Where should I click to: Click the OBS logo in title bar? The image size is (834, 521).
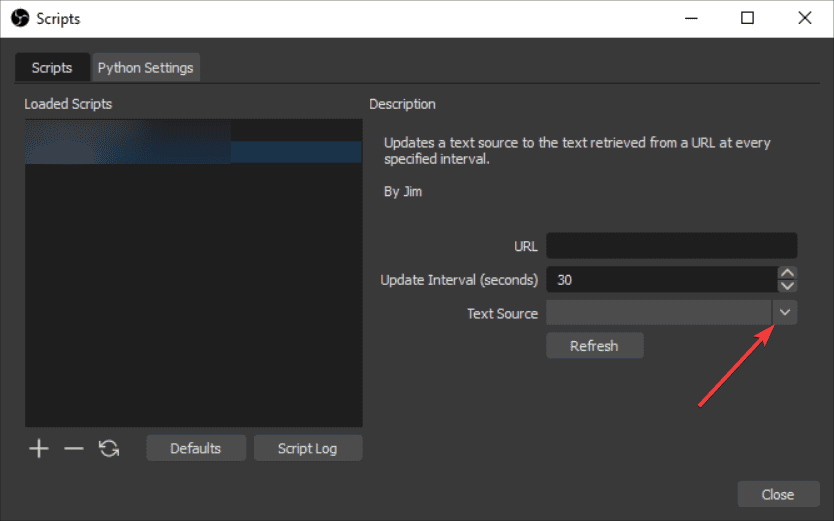(20, 18)
